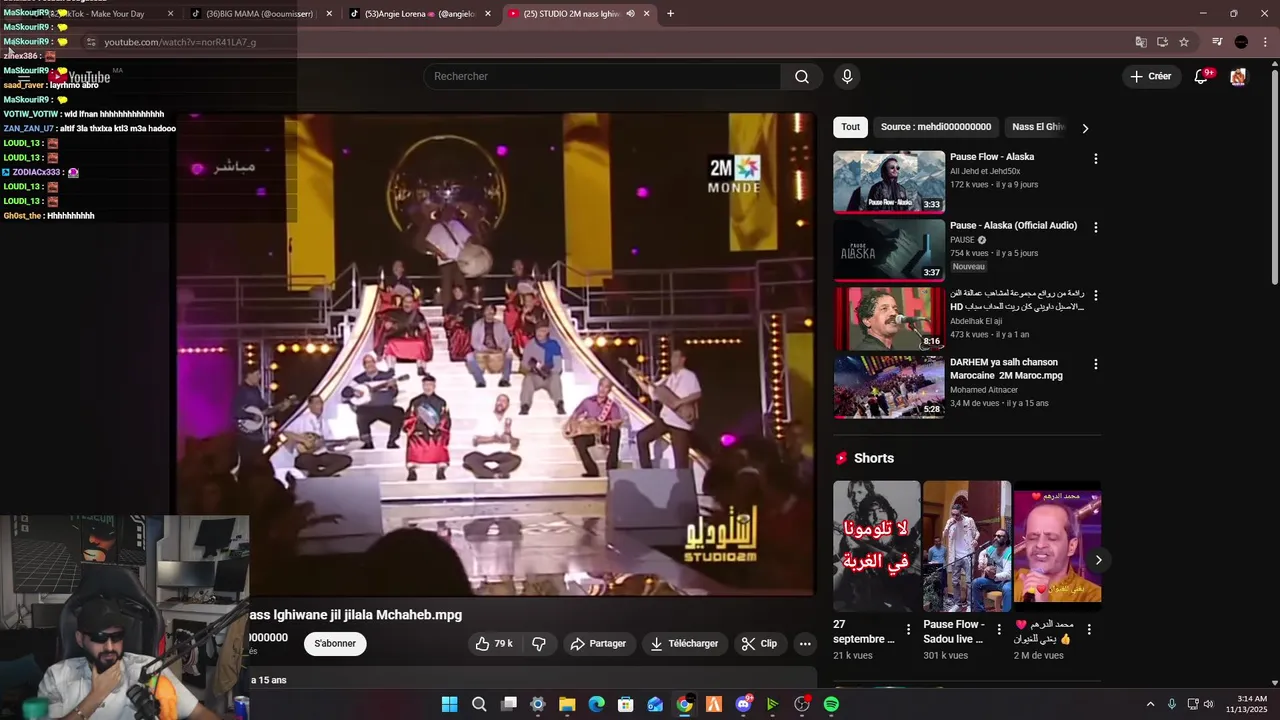Open Microsoft Edge from the taskbar
Screen dimensions: 1280x720
[596, 704]
